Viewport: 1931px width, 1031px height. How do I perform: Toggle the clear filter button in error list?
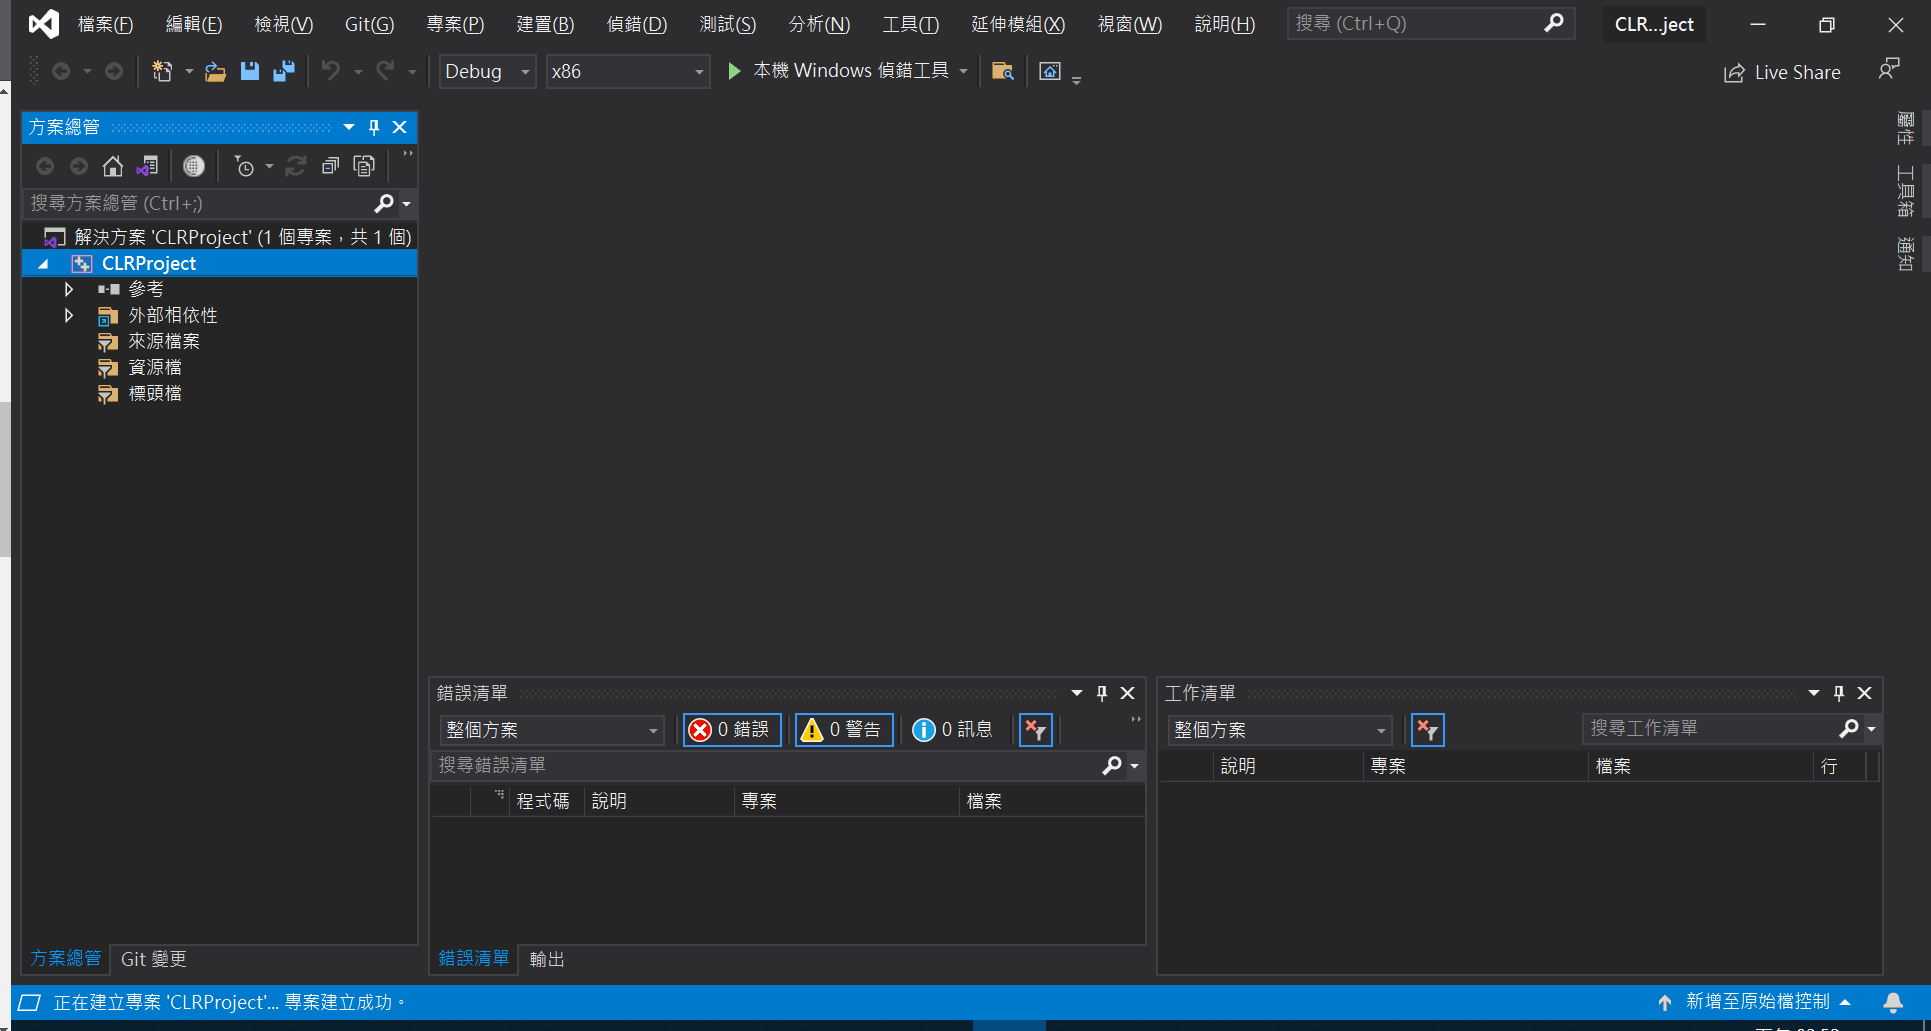[1036, 730]
